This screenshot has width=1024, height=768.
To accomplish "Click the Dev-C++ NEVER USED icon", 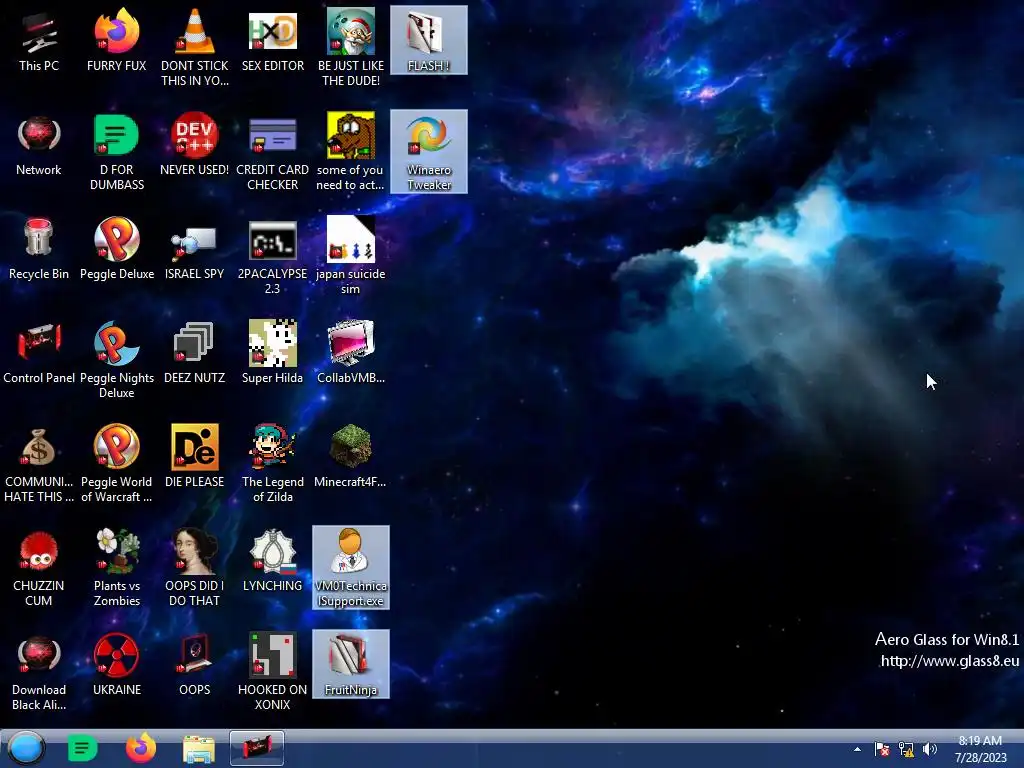I will 195,145.
